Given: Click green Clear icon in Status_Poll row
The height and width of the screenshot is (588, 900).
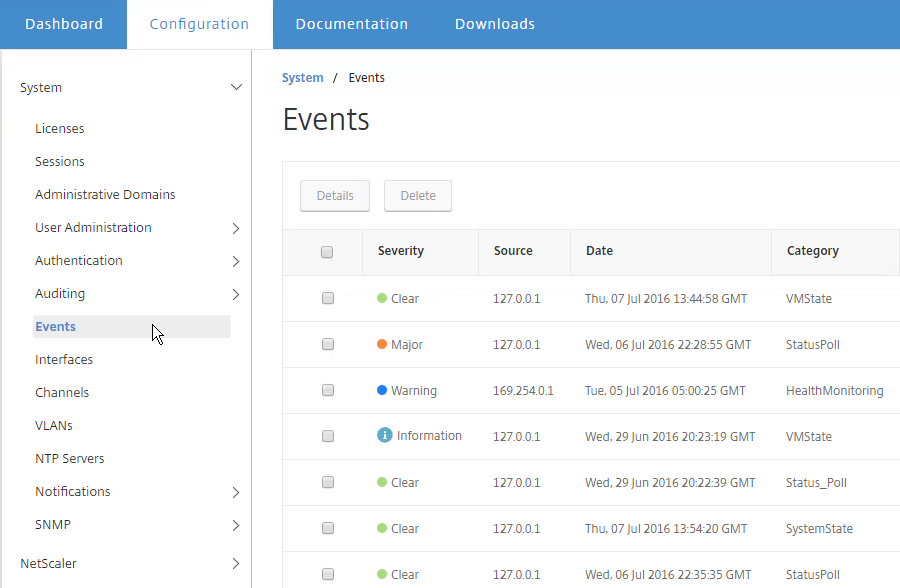Looking at the screenshot, I should point(382,482).
